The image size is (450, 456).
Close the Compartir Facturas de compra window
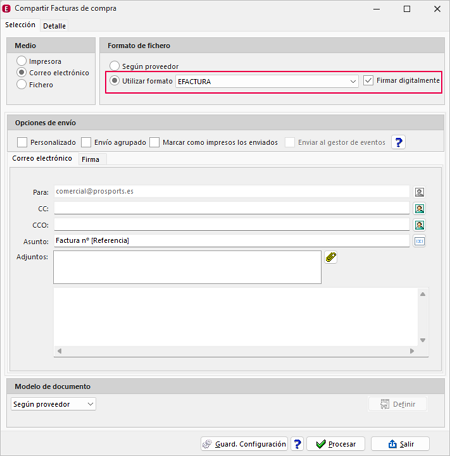pos(437,9)
